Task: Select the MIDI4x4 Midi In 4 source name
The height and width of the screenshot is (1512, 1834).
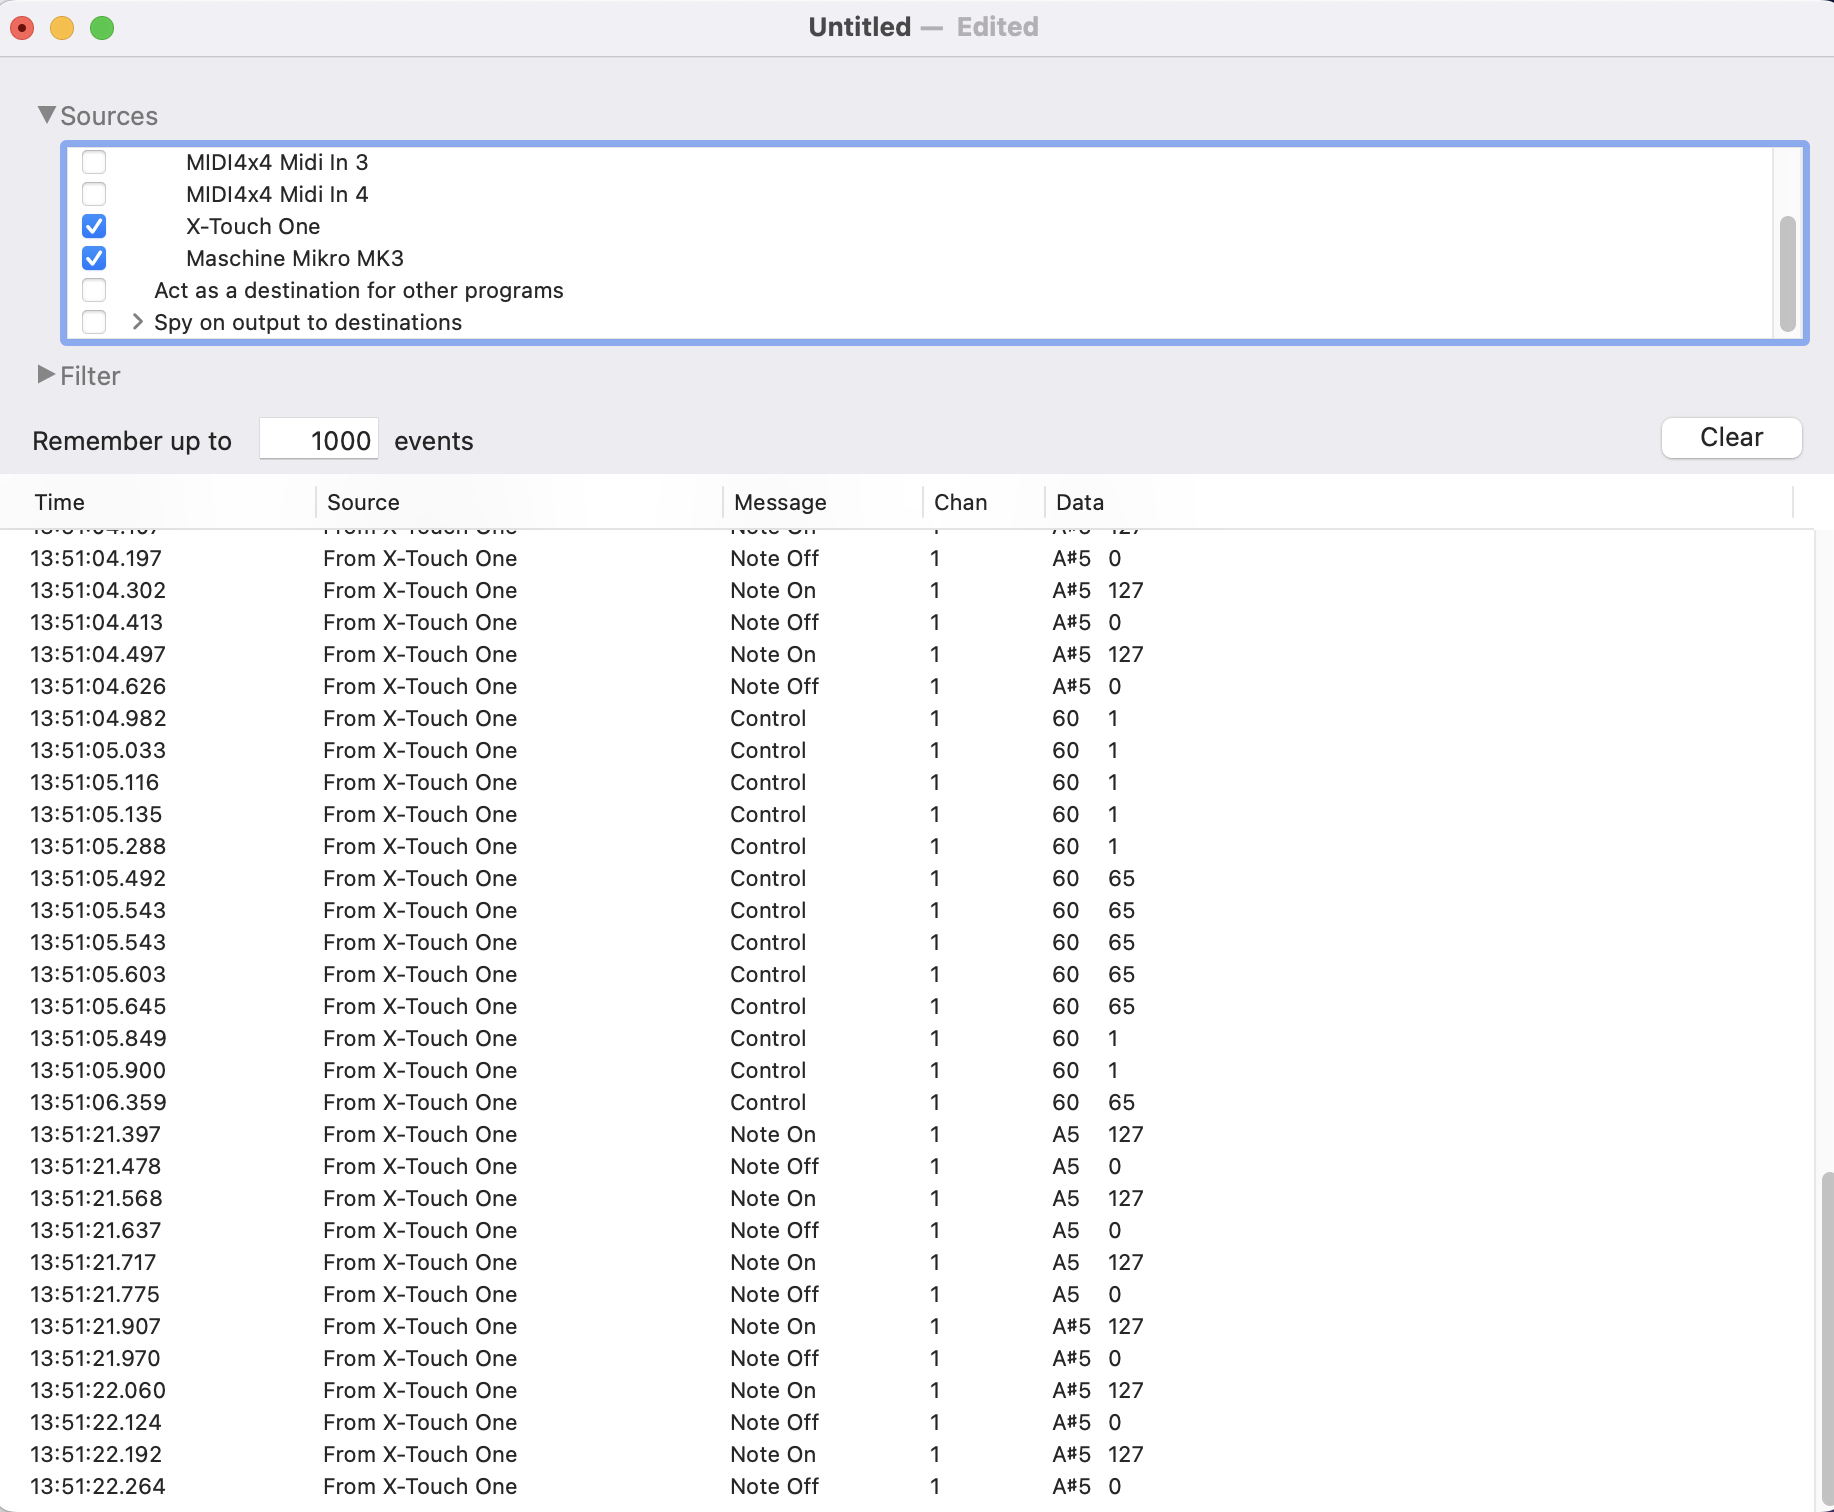Action: 277,194
